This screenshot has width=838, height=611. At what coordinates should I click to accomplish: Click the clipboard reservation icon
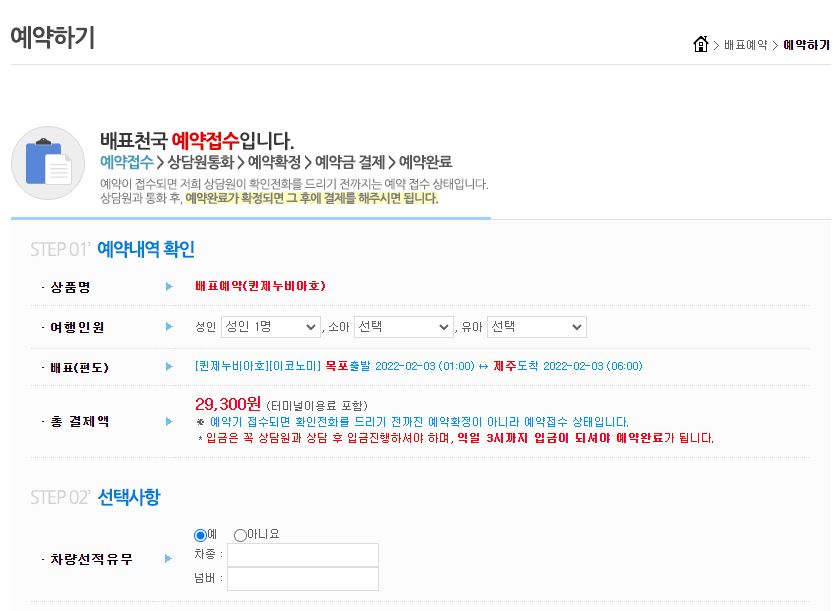point(48,163)
